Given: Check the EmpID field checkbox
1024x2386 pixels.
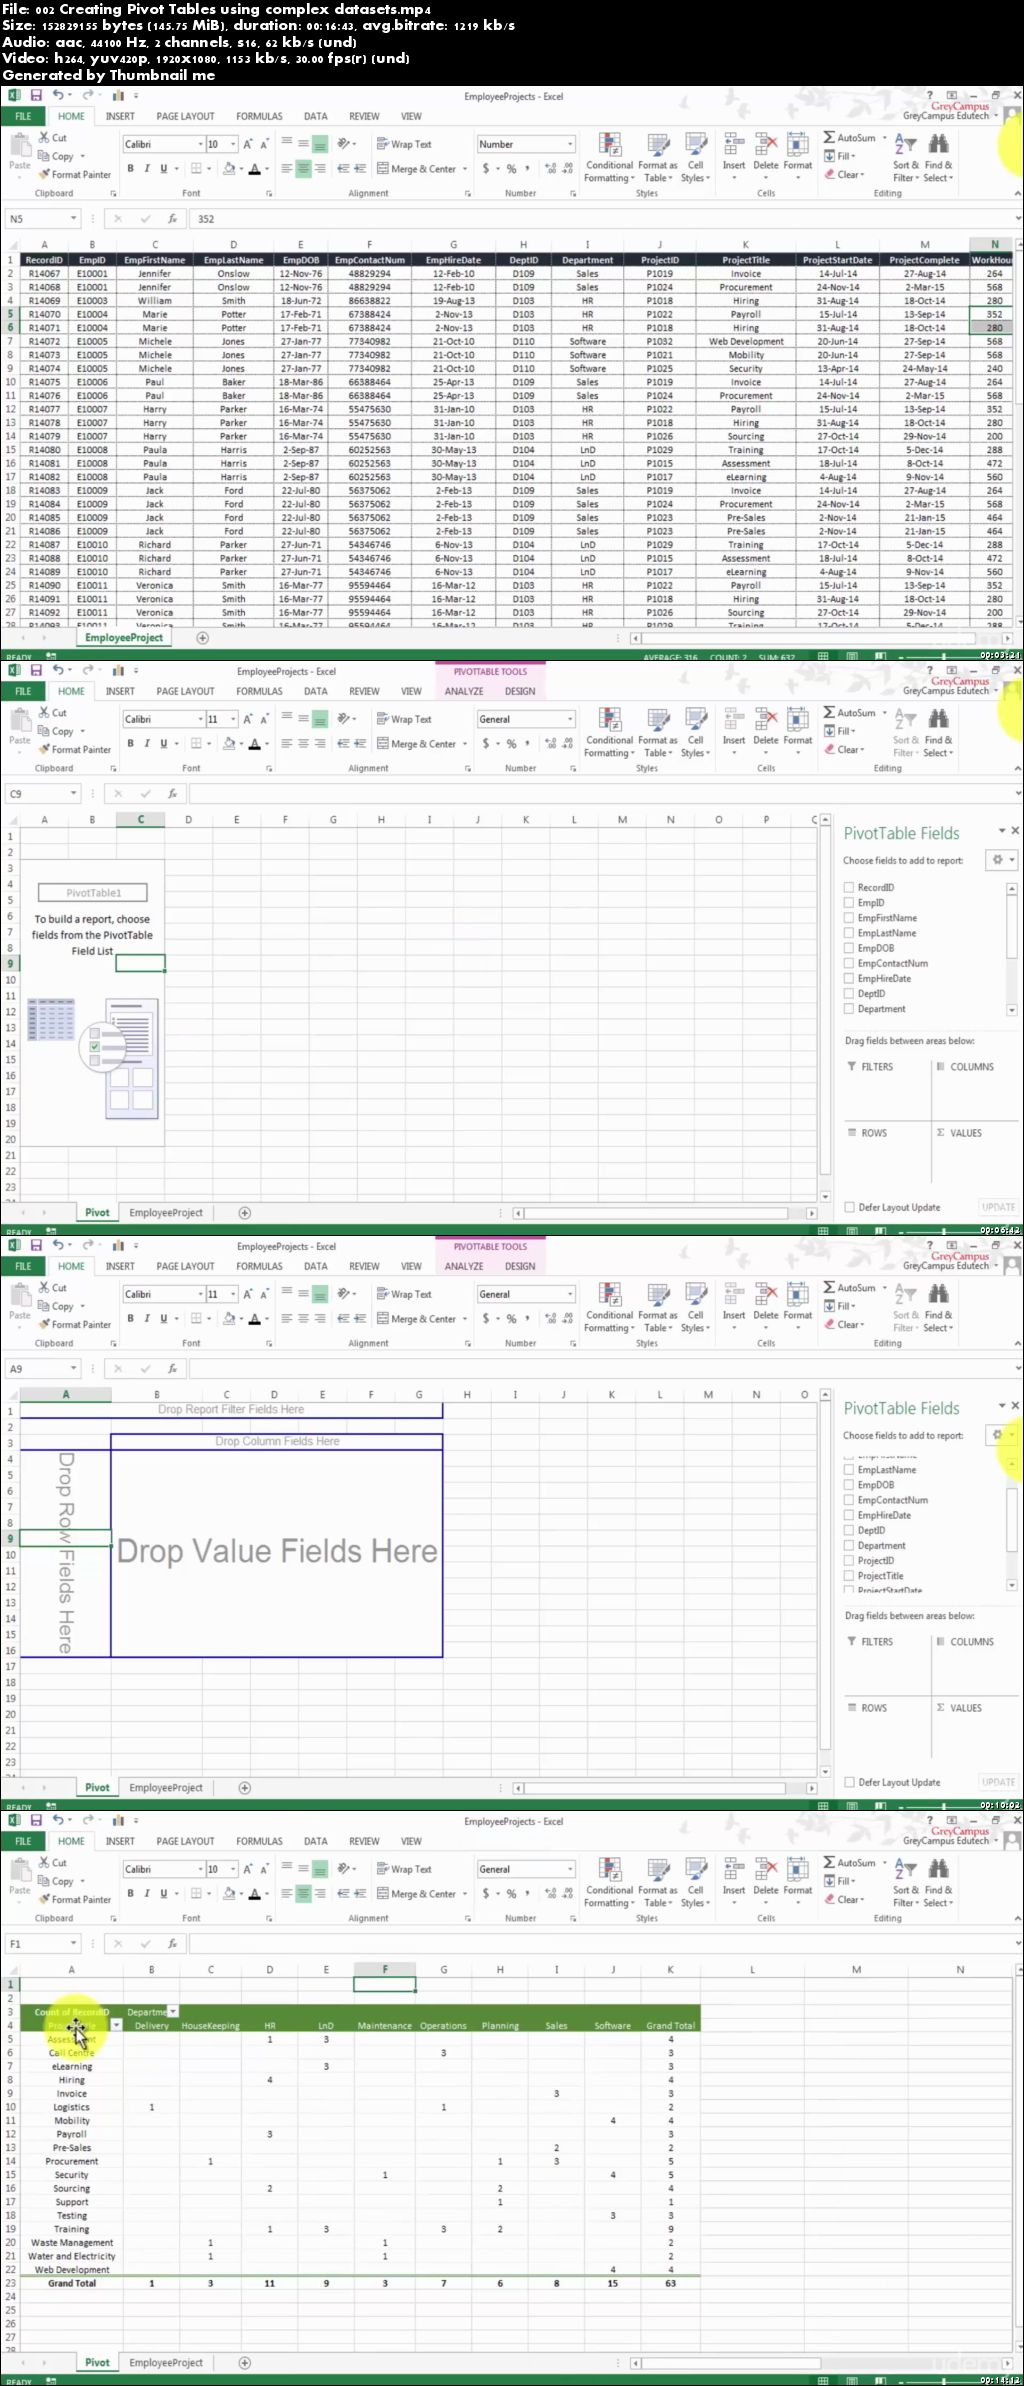Looking at the screenshot, I should [x=849, y=903].
